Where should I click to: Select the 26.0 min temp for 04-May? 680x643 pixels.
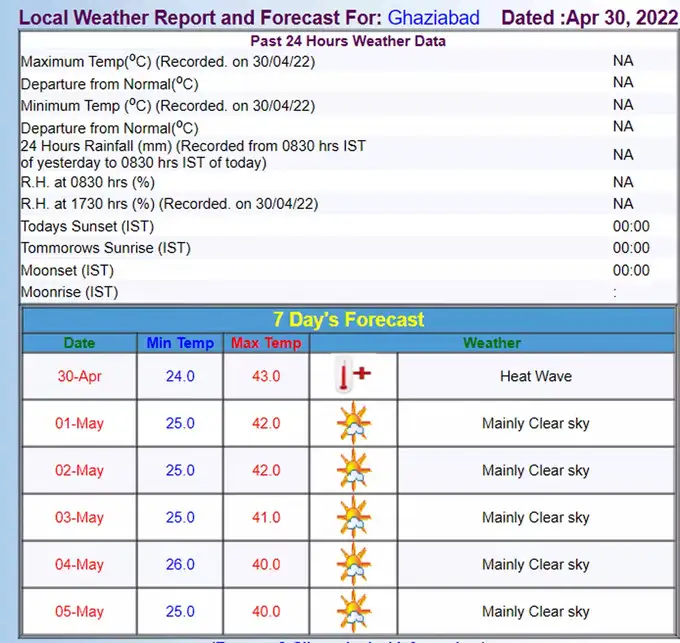click(x=180, y=564)
